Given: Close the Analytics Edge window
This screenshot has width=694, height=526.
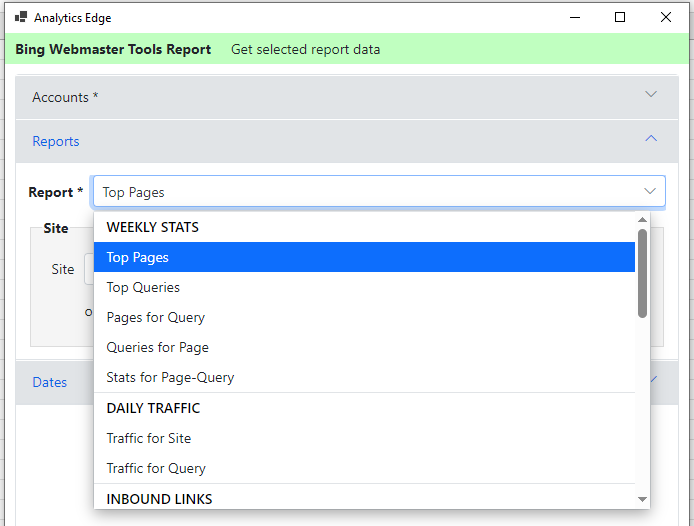Looking at the screenshot, I should (x=666, y=17).
